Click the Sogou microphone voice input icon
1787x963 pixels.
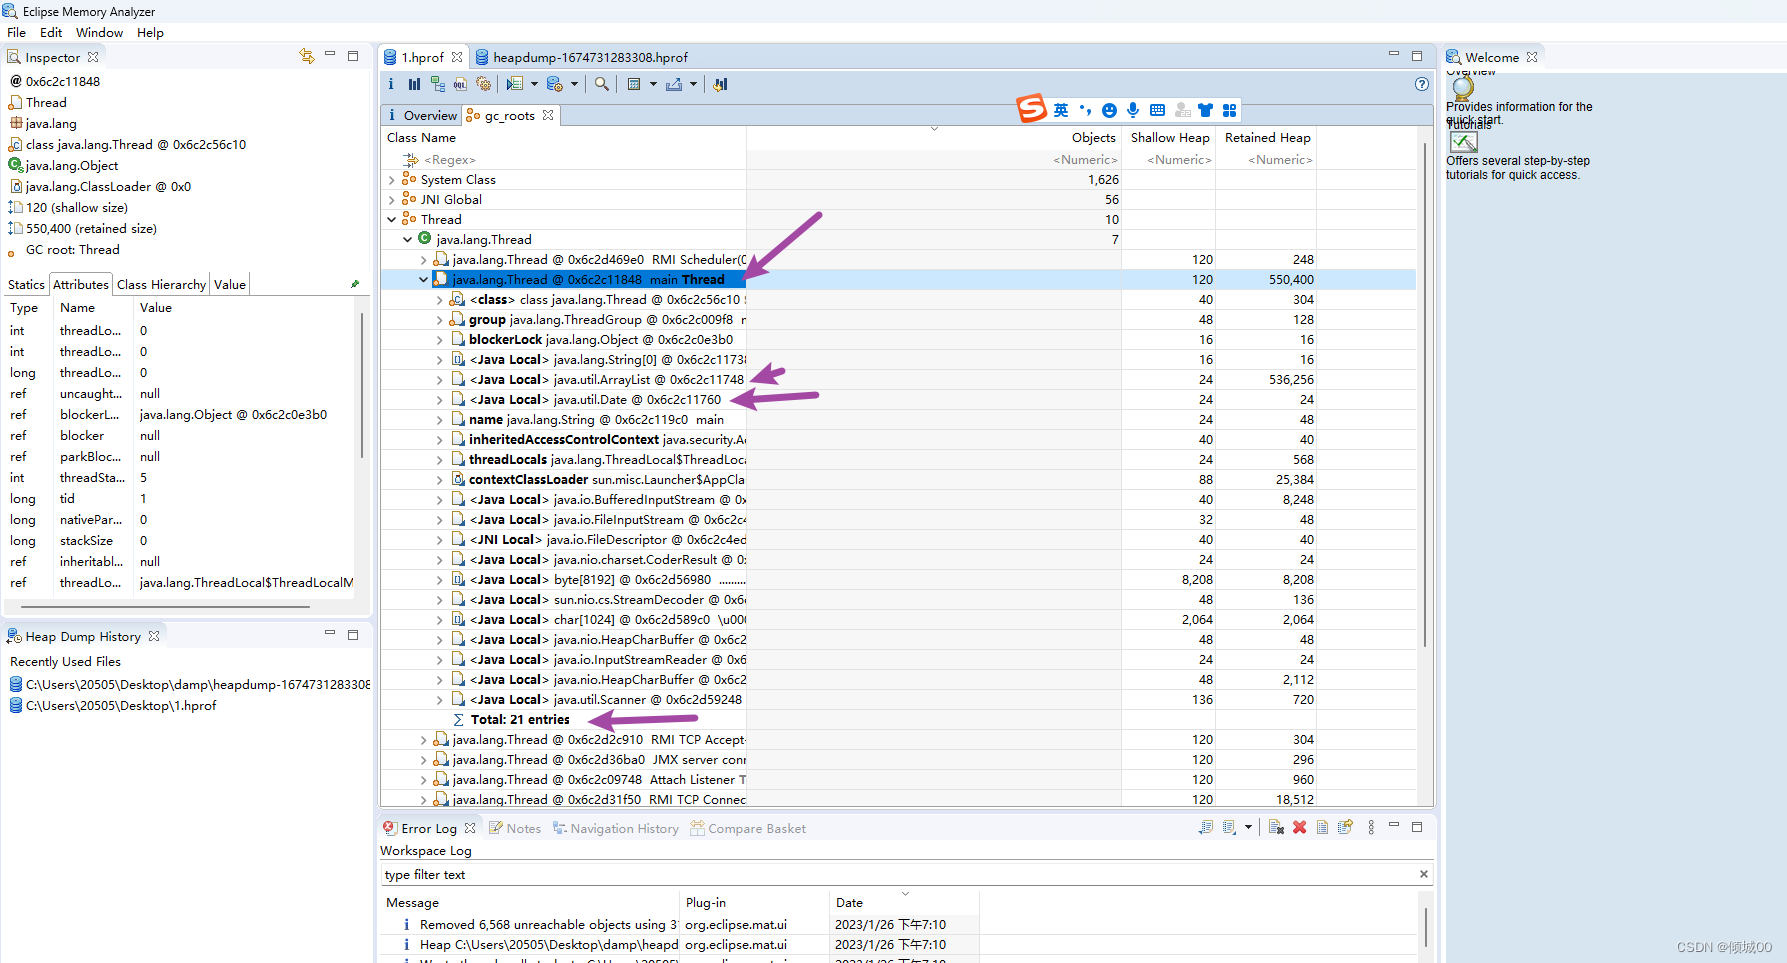tap(1133, 110)
